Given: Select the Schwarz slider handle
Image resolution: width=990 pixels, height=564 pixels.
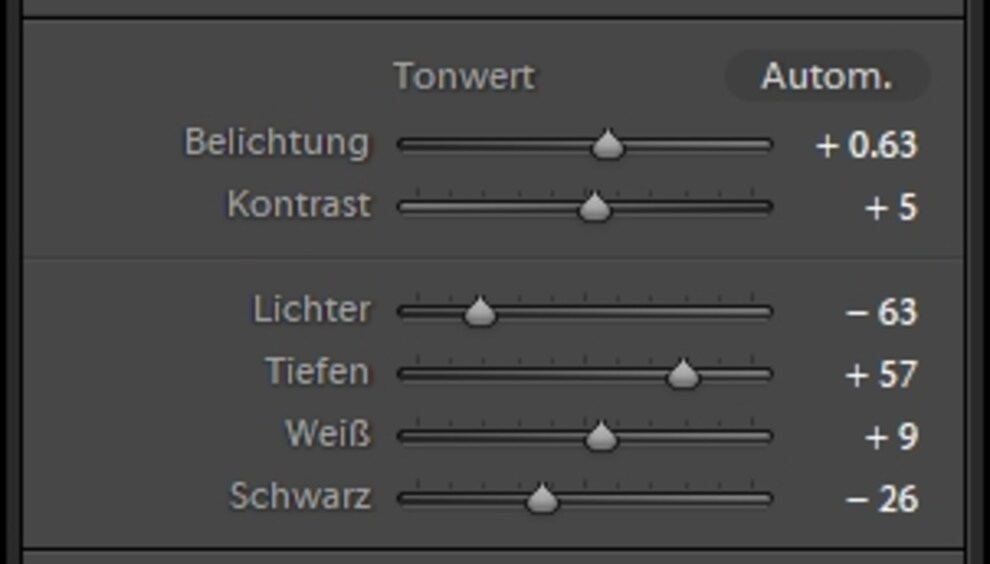Looking at the screenshot, I should coord(542,498).
